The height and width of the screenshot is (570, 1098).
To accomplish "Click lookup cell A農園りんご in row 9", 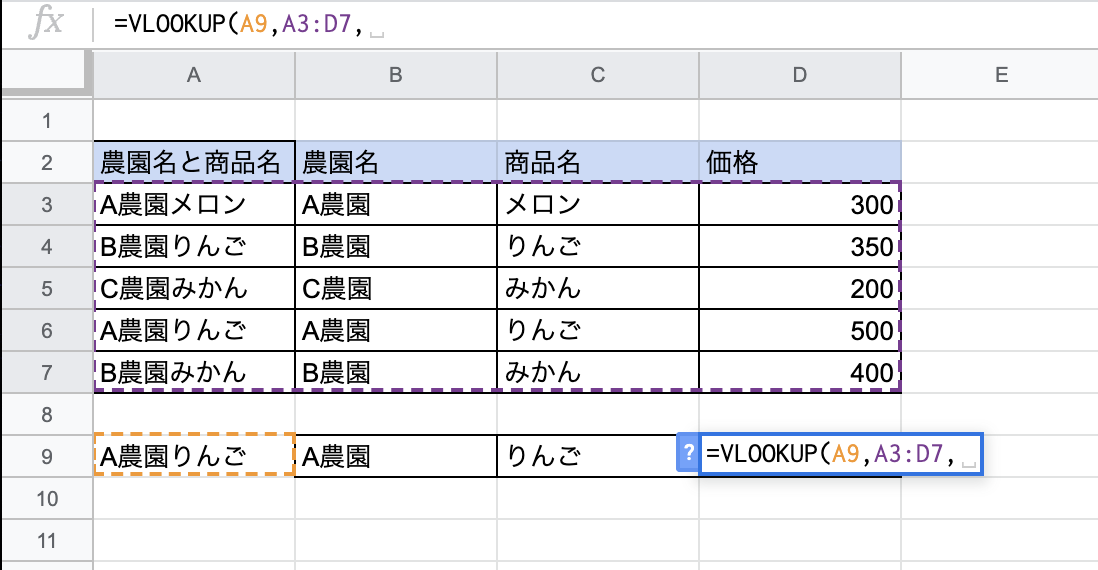I will pyautogui.click(x=194, y=457).
